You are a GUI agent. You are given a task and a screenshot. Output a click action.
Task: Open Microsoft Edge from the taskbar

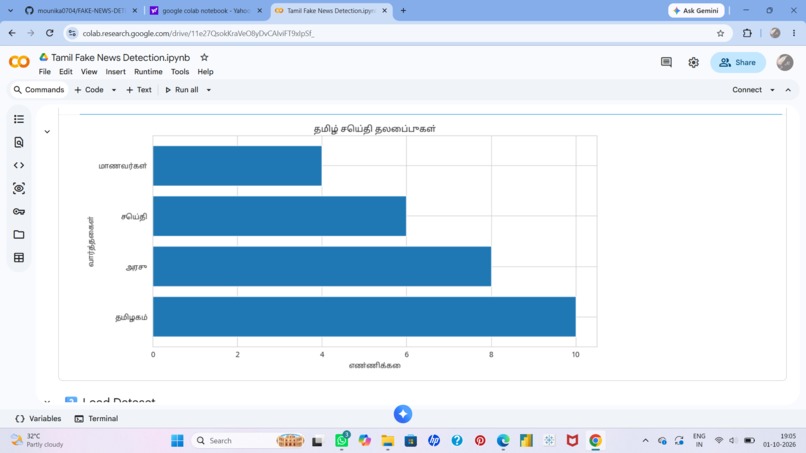coord(503,441)
